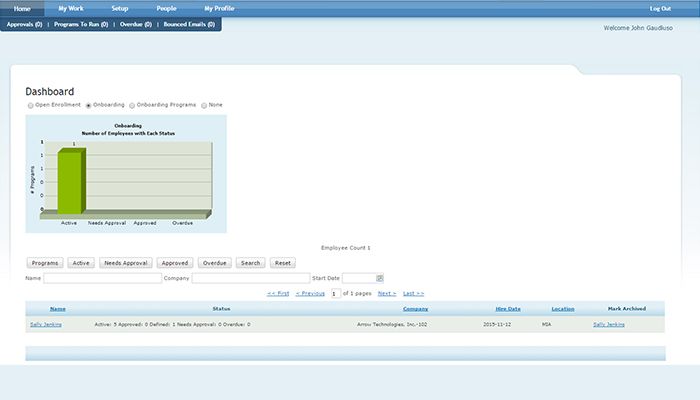This screenshot has width=700, height=400.
Task: Click Sally Jenkins link under Mark Archived
Action: pos(609,325)
